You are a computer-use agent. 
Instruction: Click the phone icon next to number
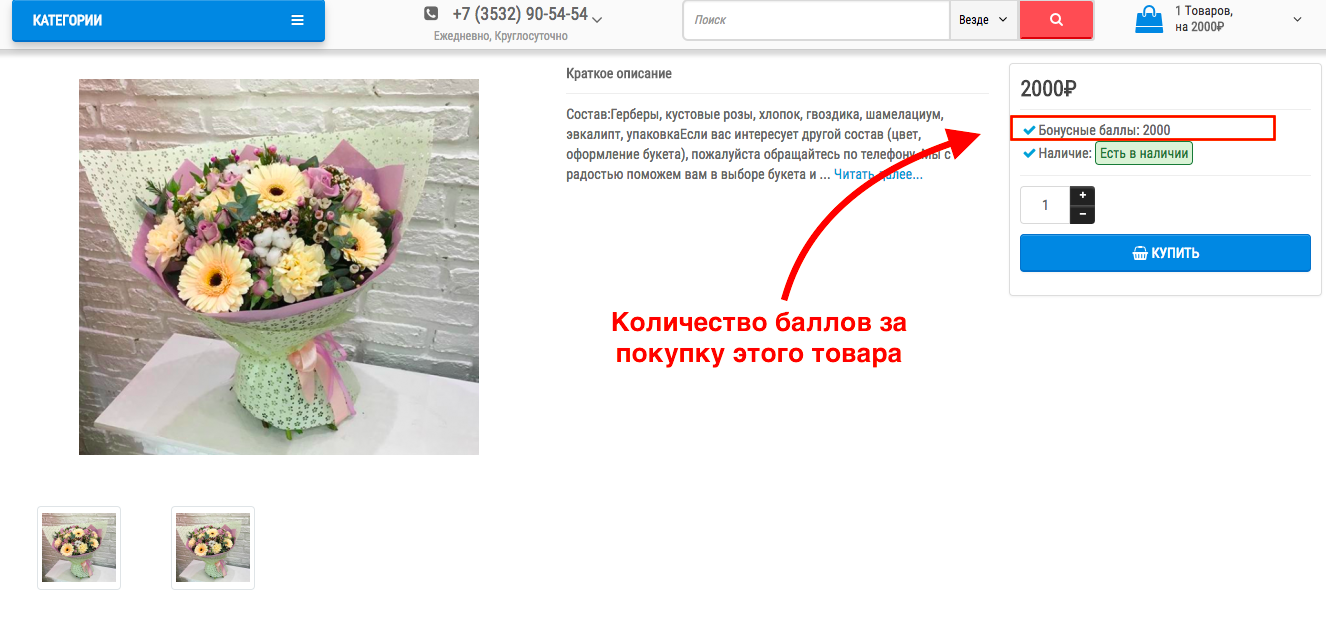click(431, 14)
